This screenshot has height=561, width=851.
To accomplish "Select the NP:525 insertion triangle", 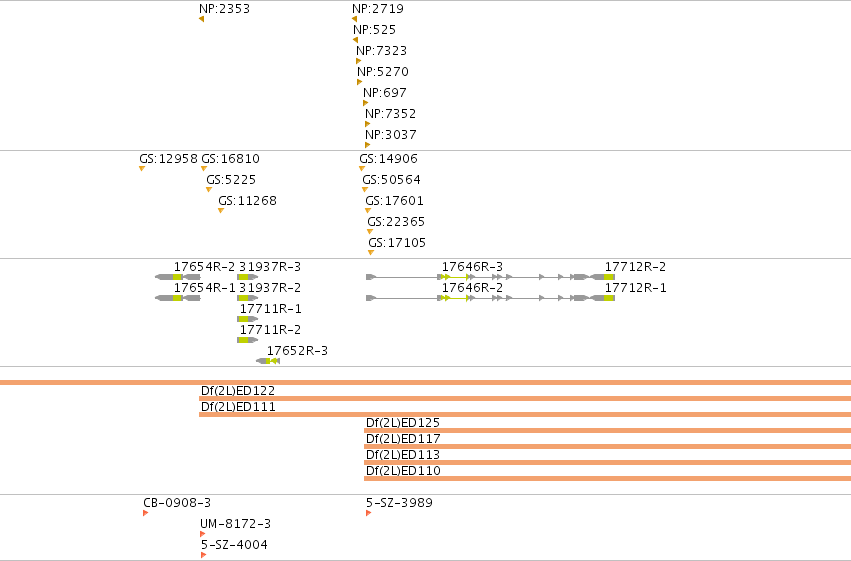I will [355, 40].
